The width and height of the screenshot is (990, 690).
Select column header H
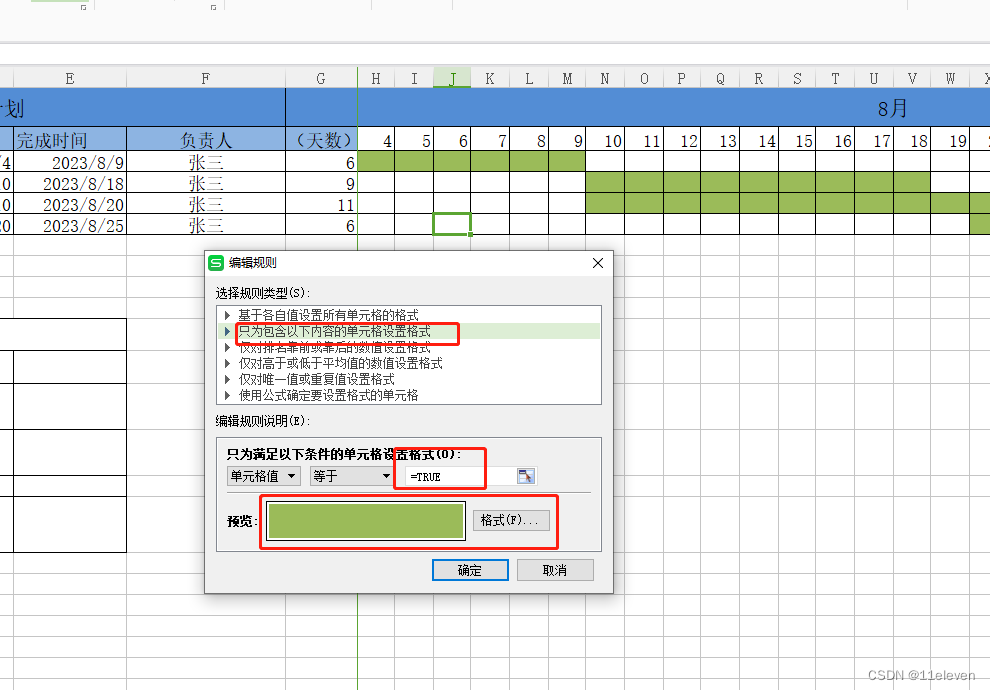[x=376, y=78]
